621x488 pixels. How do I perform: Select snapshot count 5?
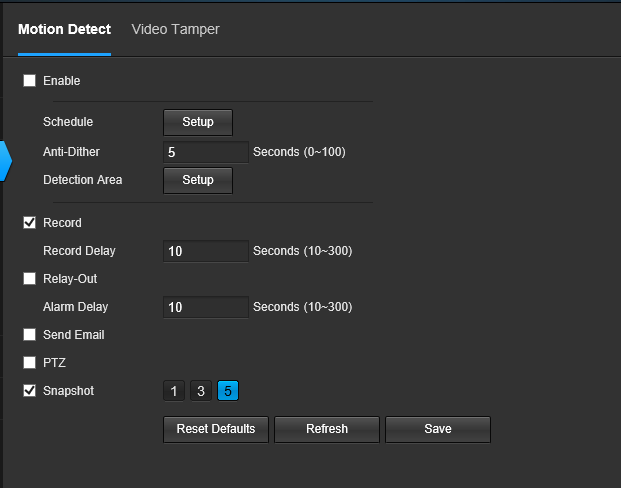[x=228, y=391]
